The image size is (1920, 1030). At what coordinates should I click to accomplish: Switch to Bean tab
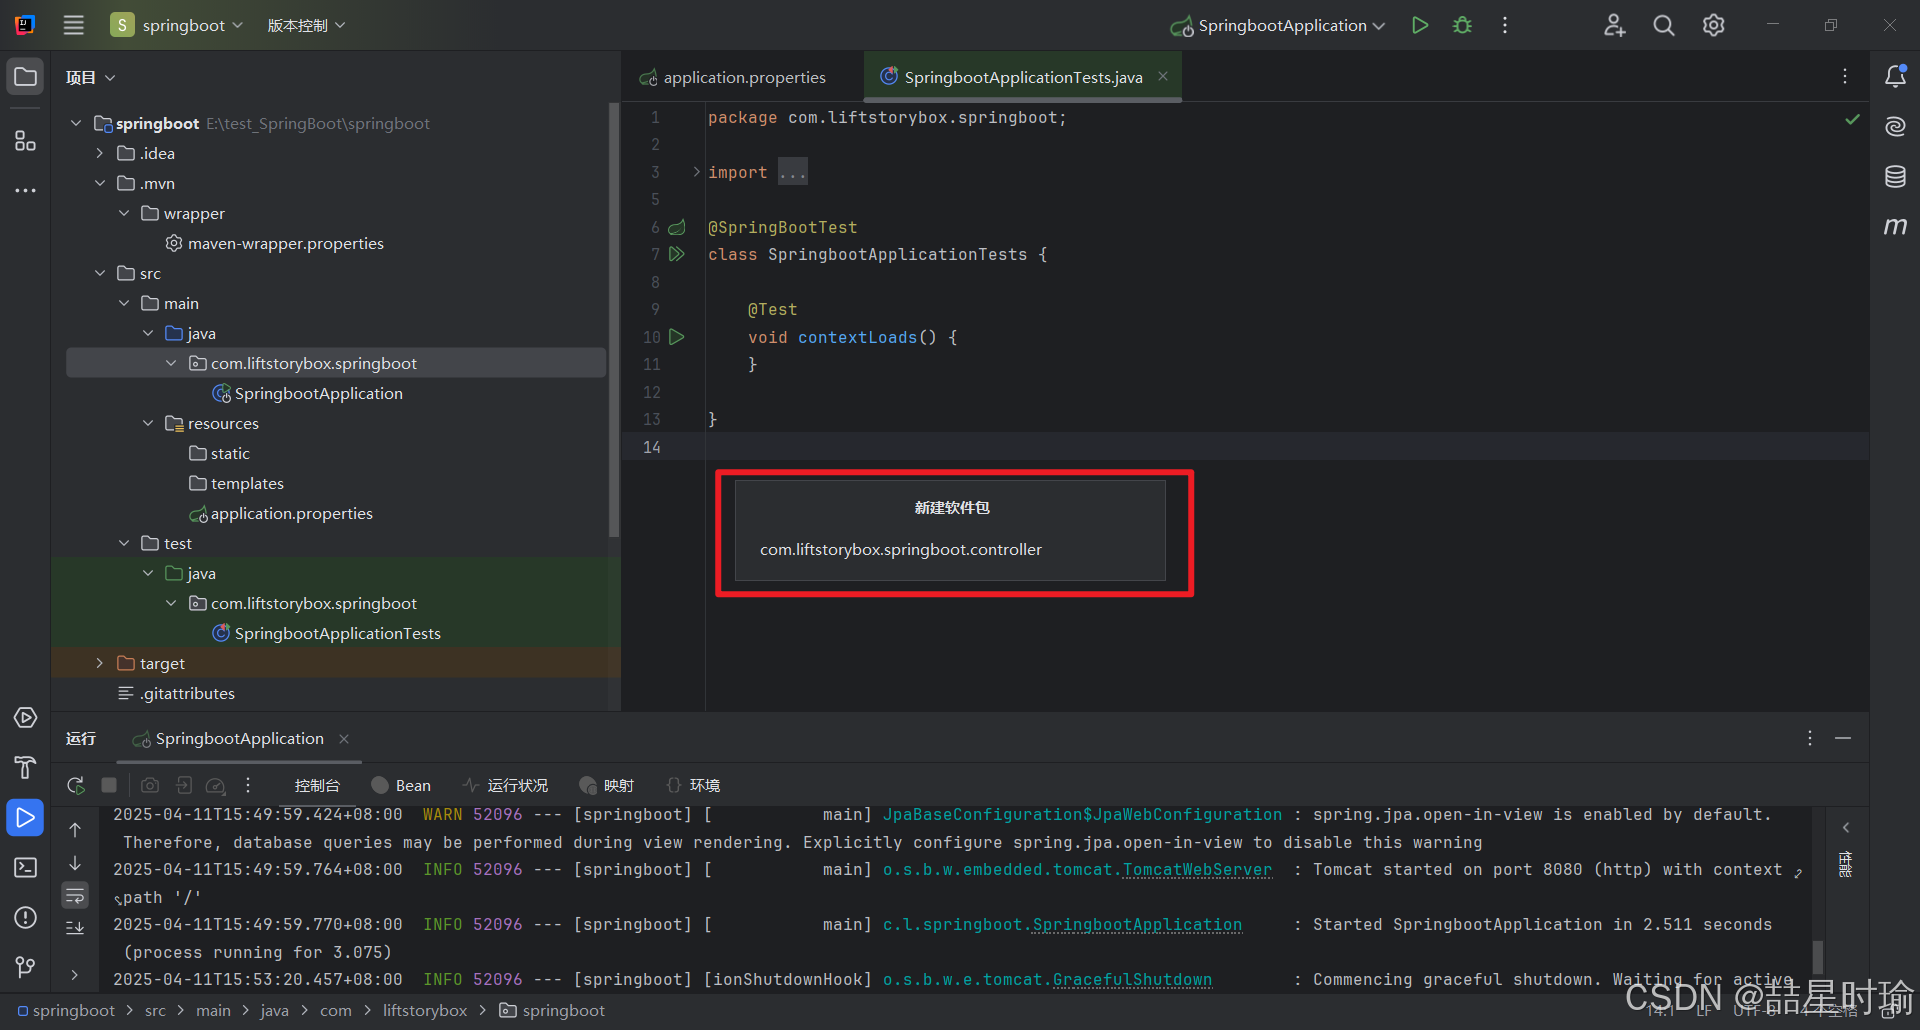[401, 785]
